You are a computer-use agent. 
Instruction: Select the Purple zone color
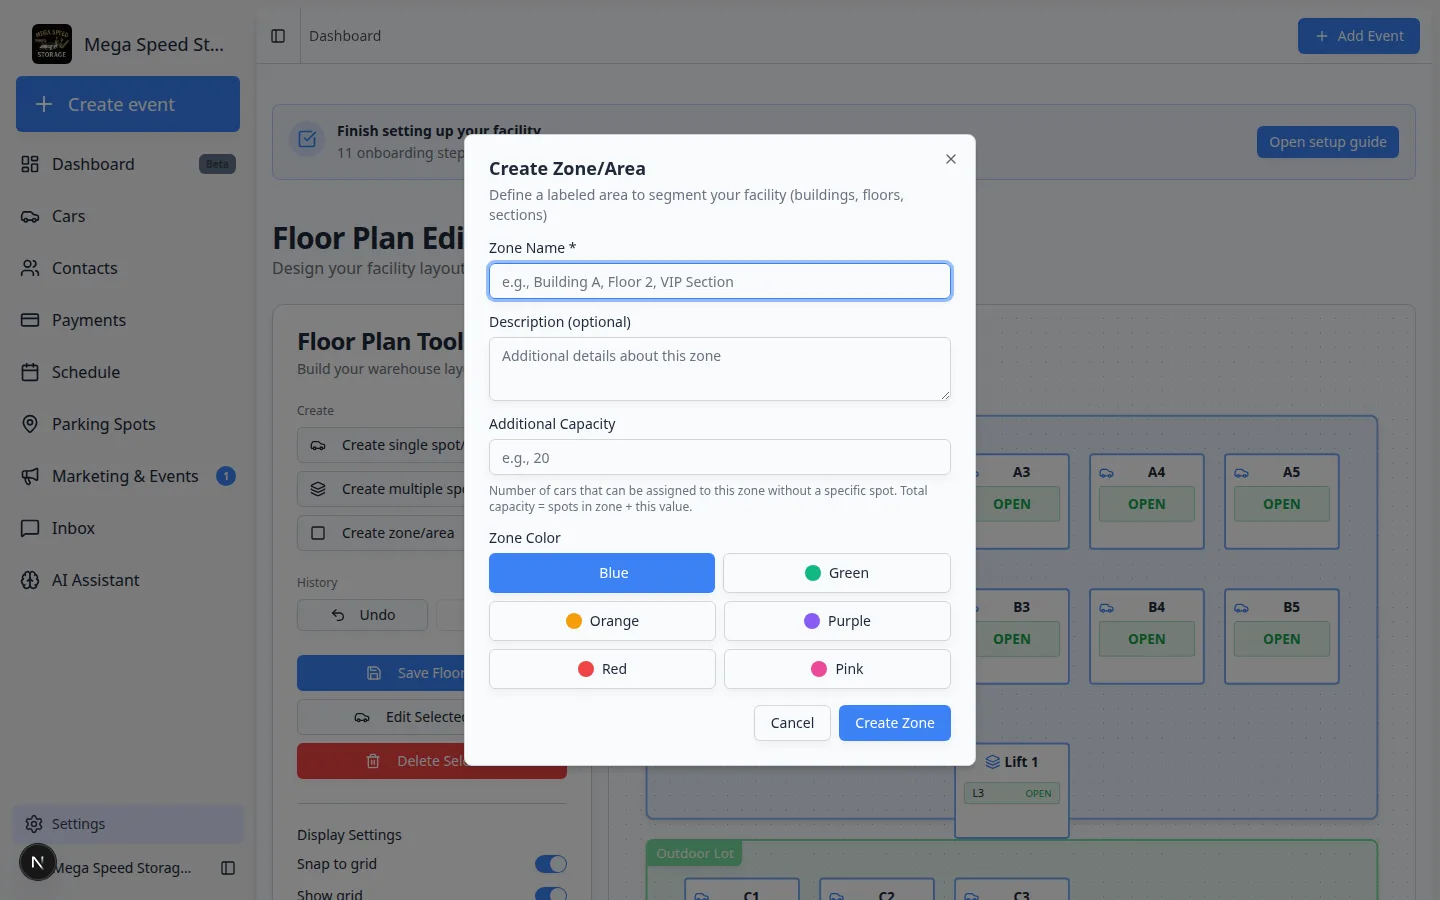pos(837,621)
